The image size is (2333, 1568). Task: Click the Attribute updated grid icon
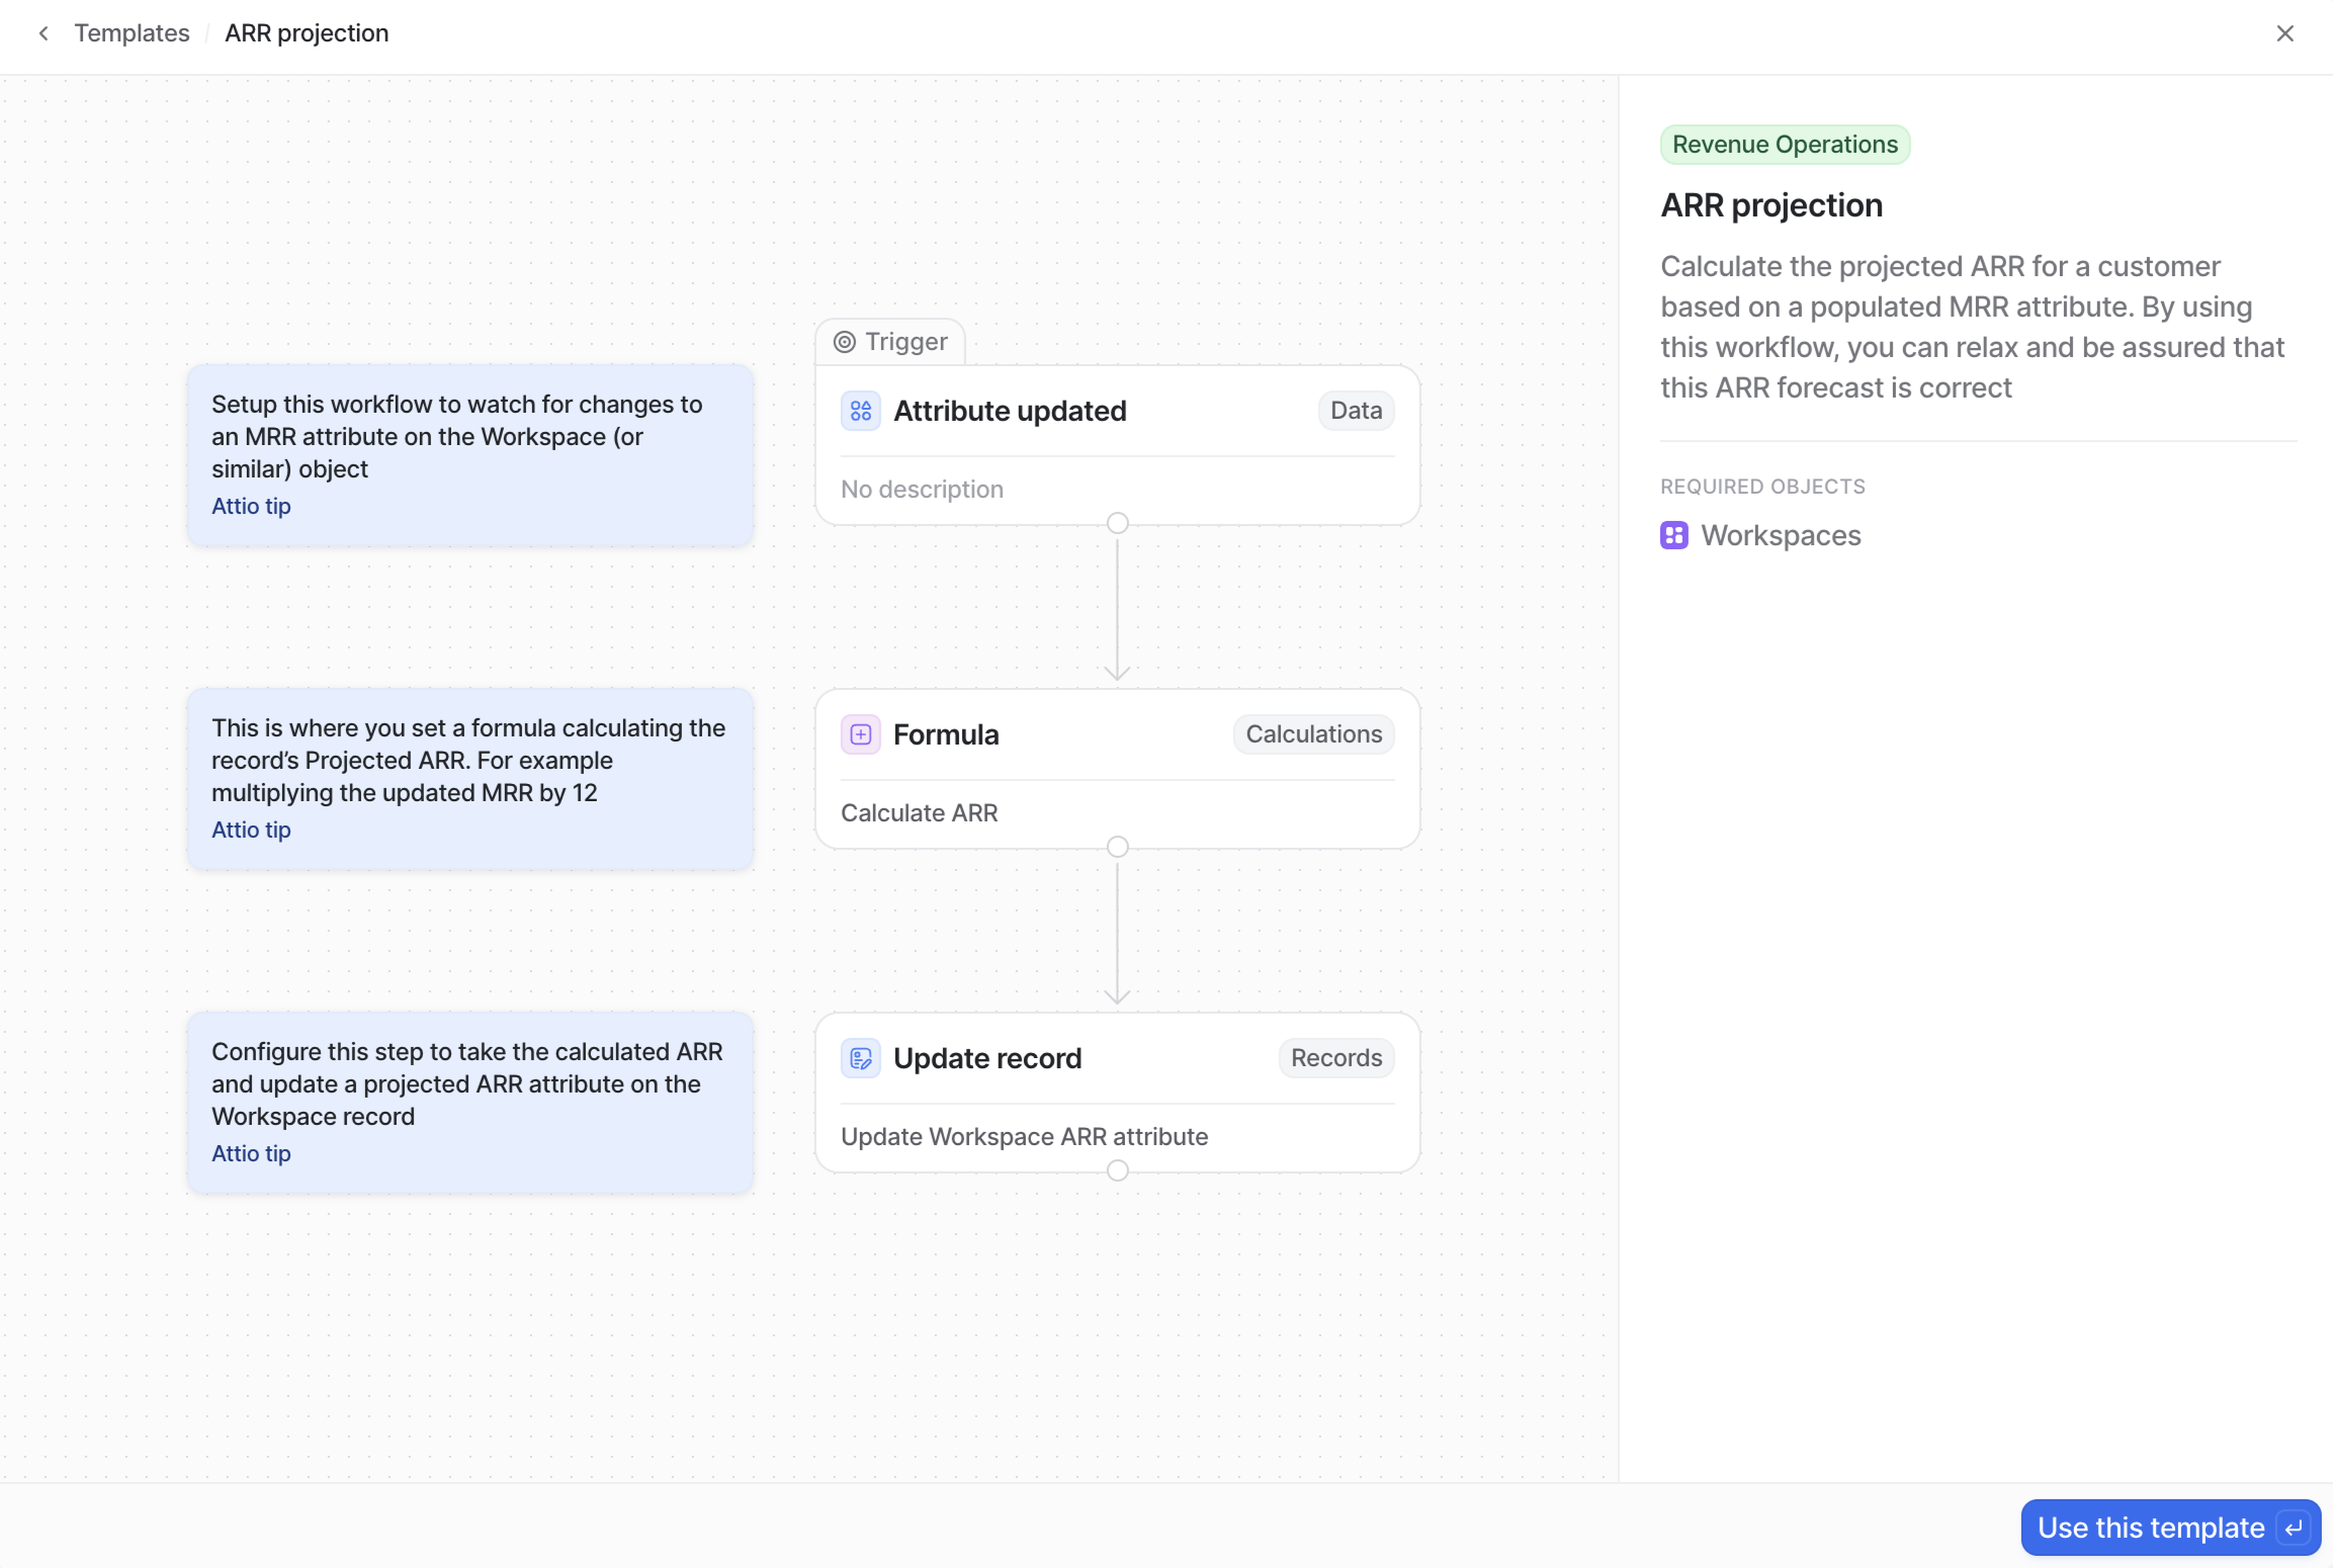[x=860, y=411]
